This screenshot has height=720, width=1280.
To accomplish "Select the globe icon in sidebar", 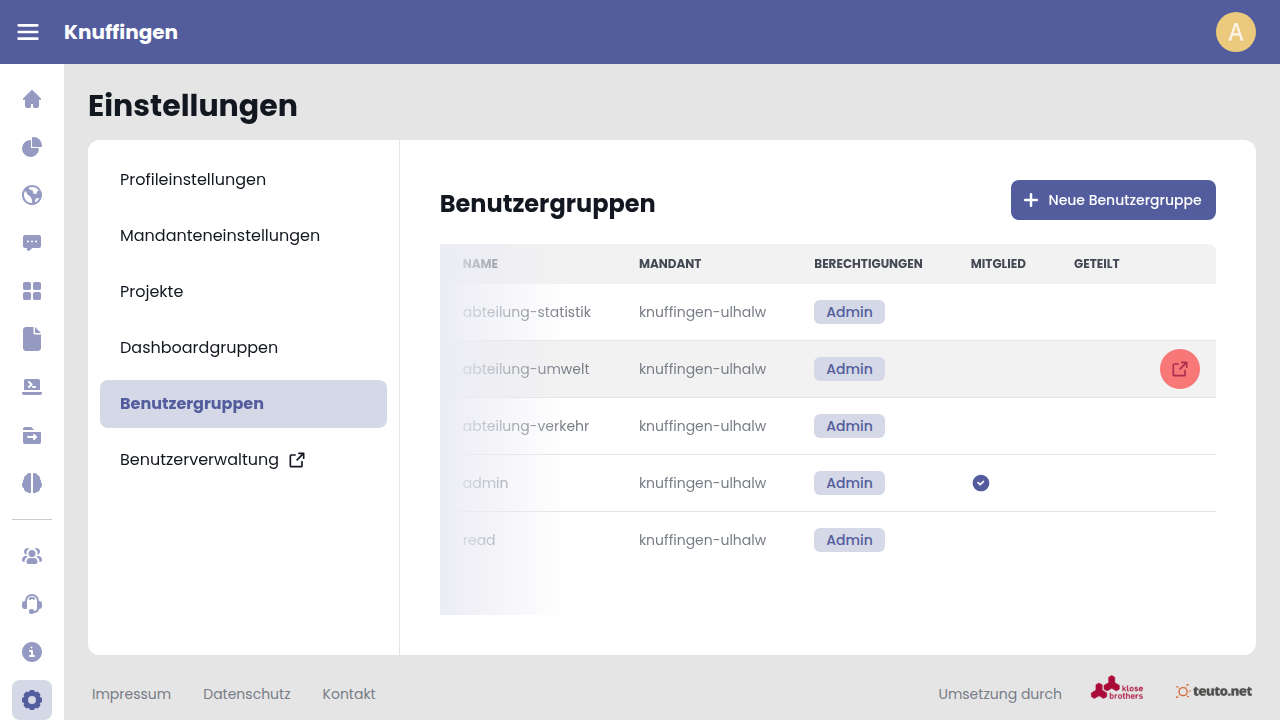I will [32, 195].
